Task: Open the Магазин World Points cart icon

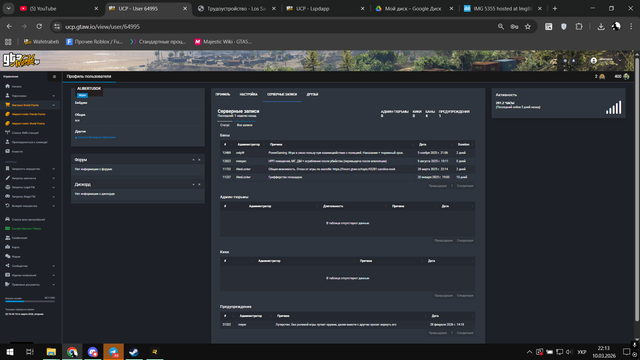Action: click(7, 105)
